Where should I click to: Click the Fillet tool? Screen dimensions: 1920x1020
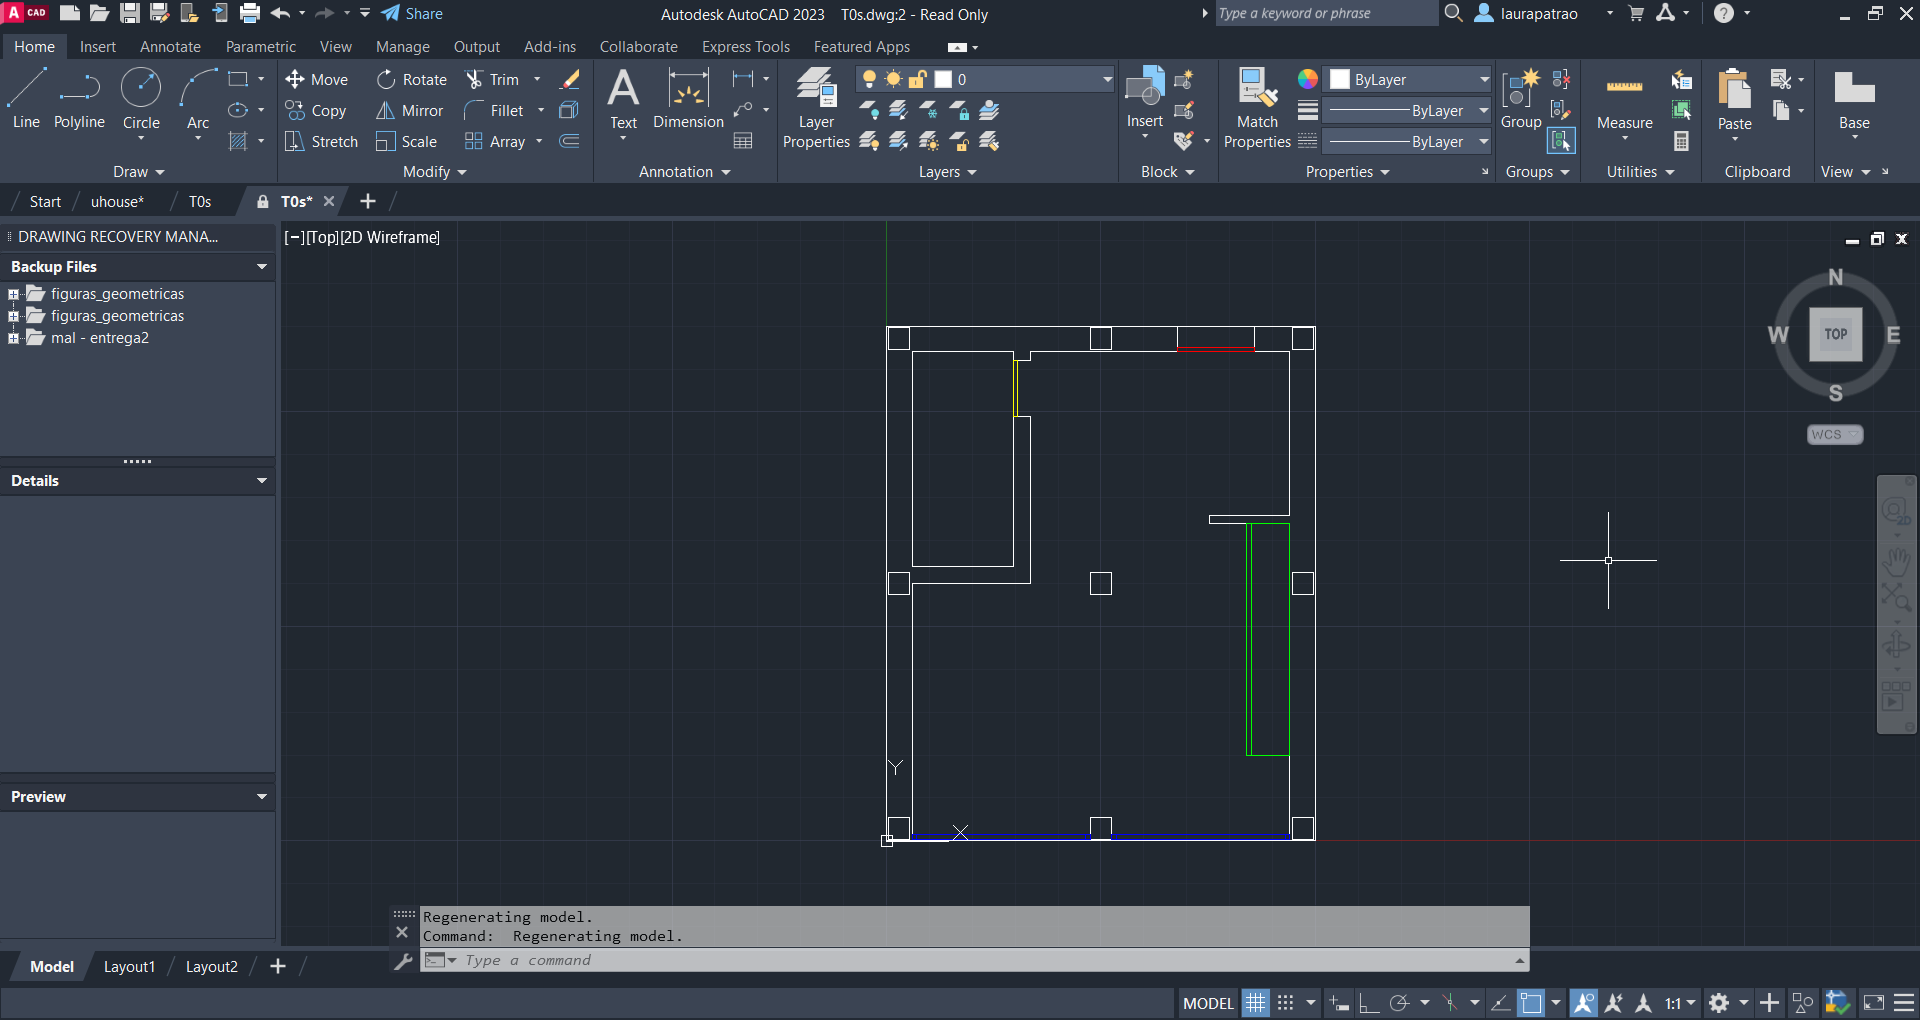[494, 111]
